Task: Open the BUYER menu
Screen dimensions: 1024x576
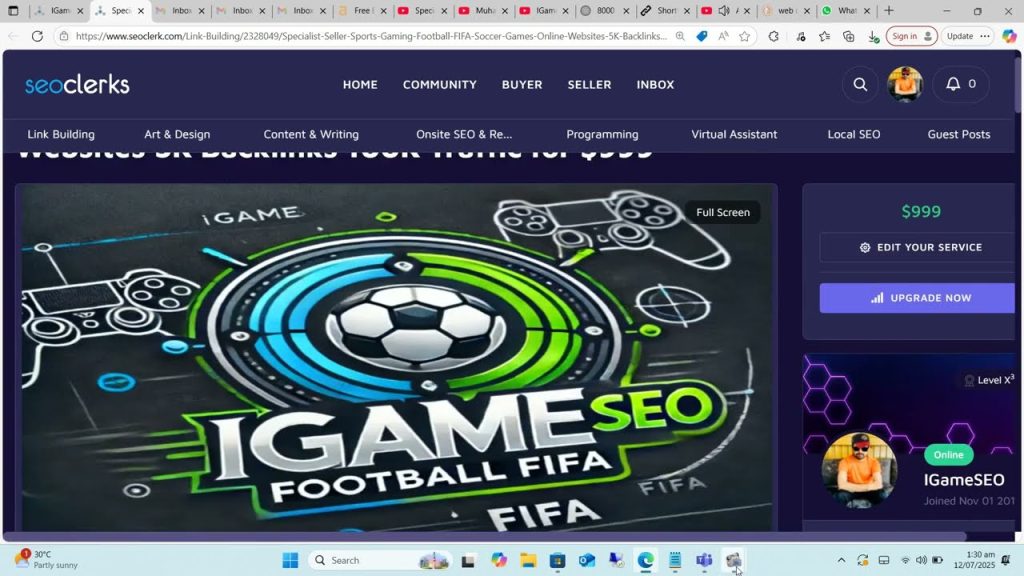Action: (522, 84)
